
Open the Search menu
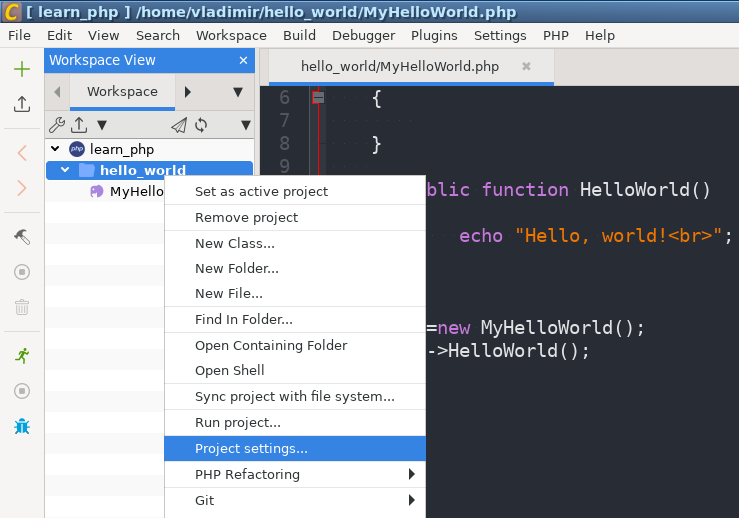tap(158, 35)
